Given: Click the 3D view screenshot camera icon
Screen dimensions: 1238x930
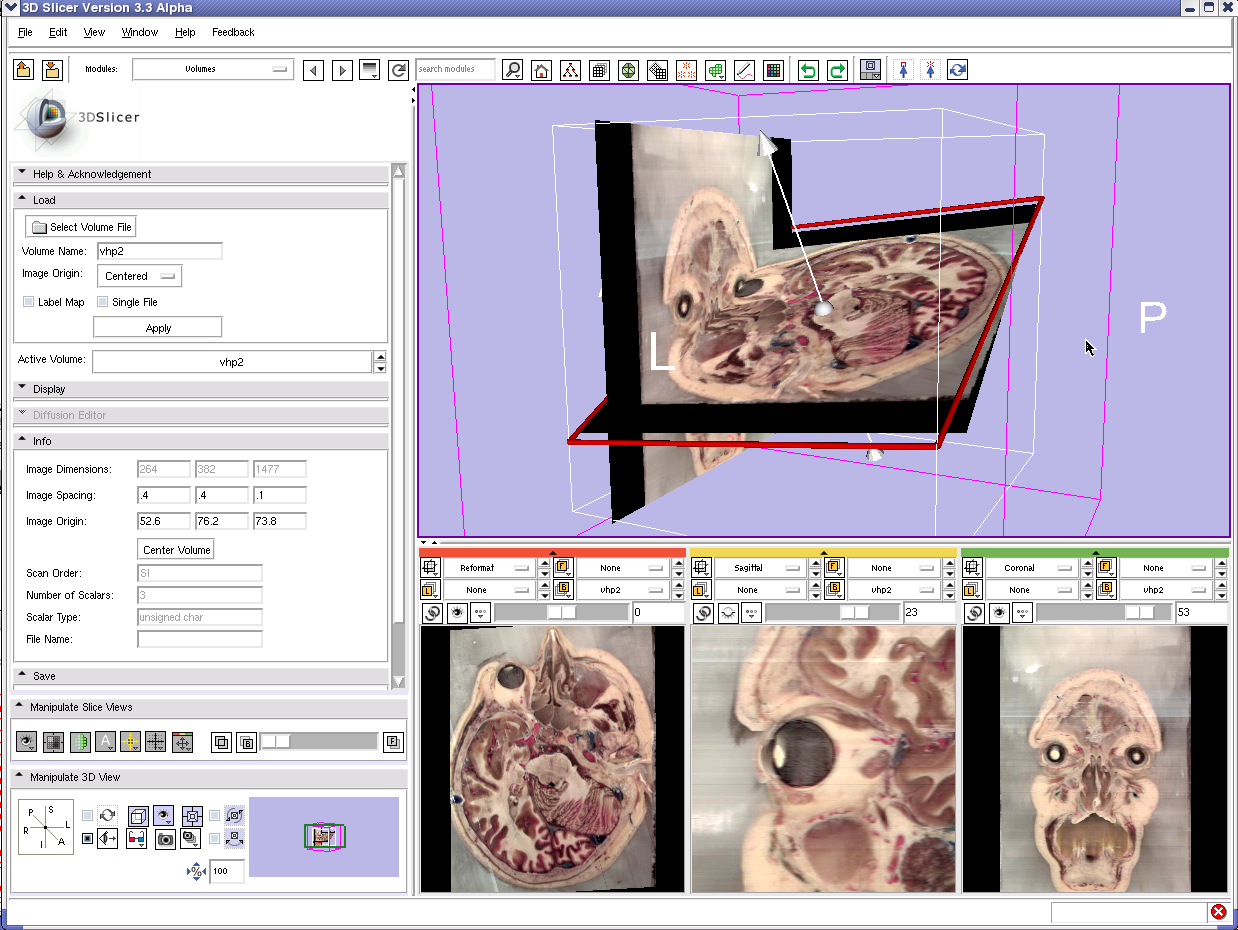Looking at the screenshot, I should 165,839.
